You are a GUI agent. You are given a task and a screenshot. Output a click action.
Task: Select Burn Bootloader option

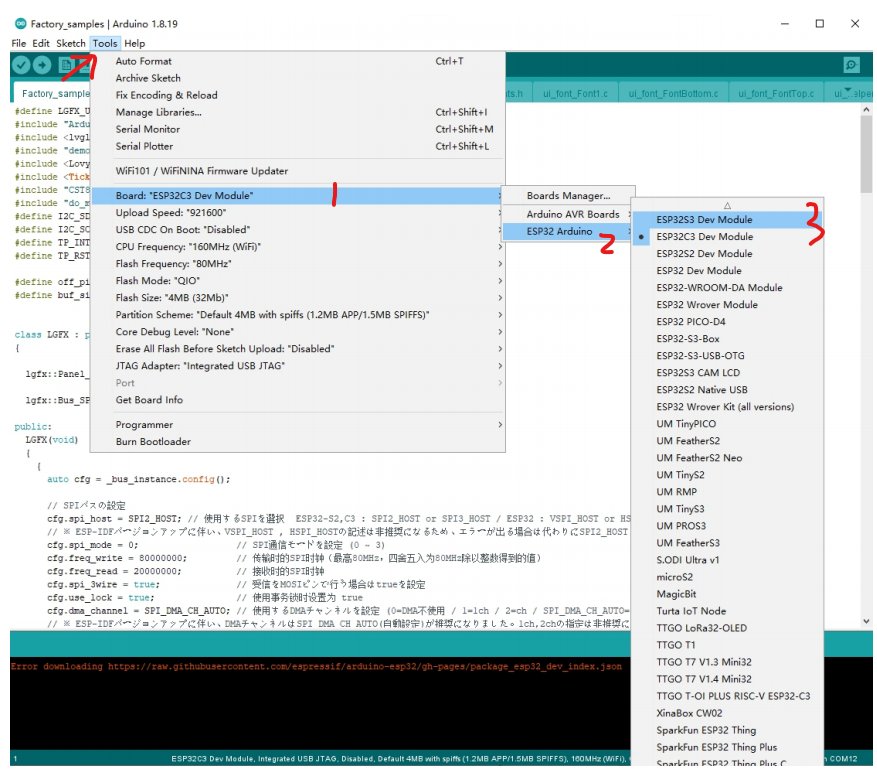point(152,442)
